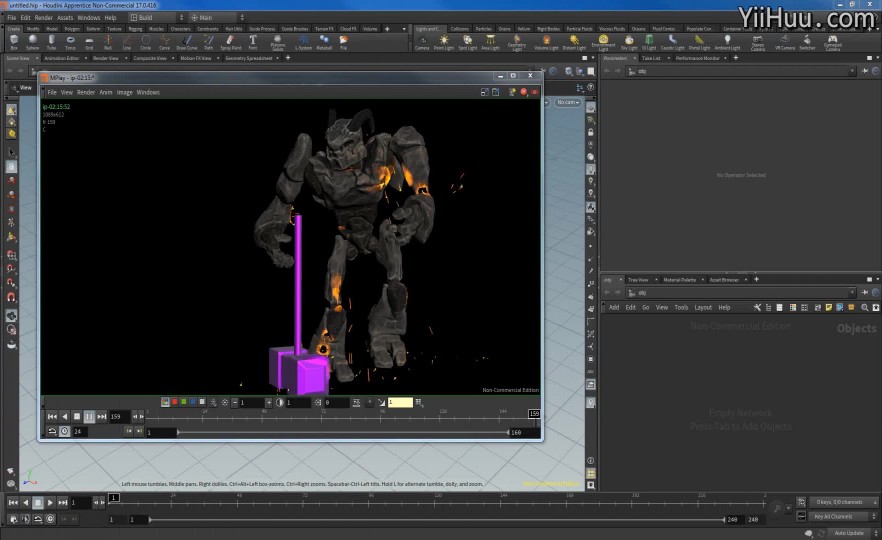This screenshot has height=540, width=882.
Task: Switch to the Performance Monitor tab
Action: pyautogui.click(x=698, y=58)
